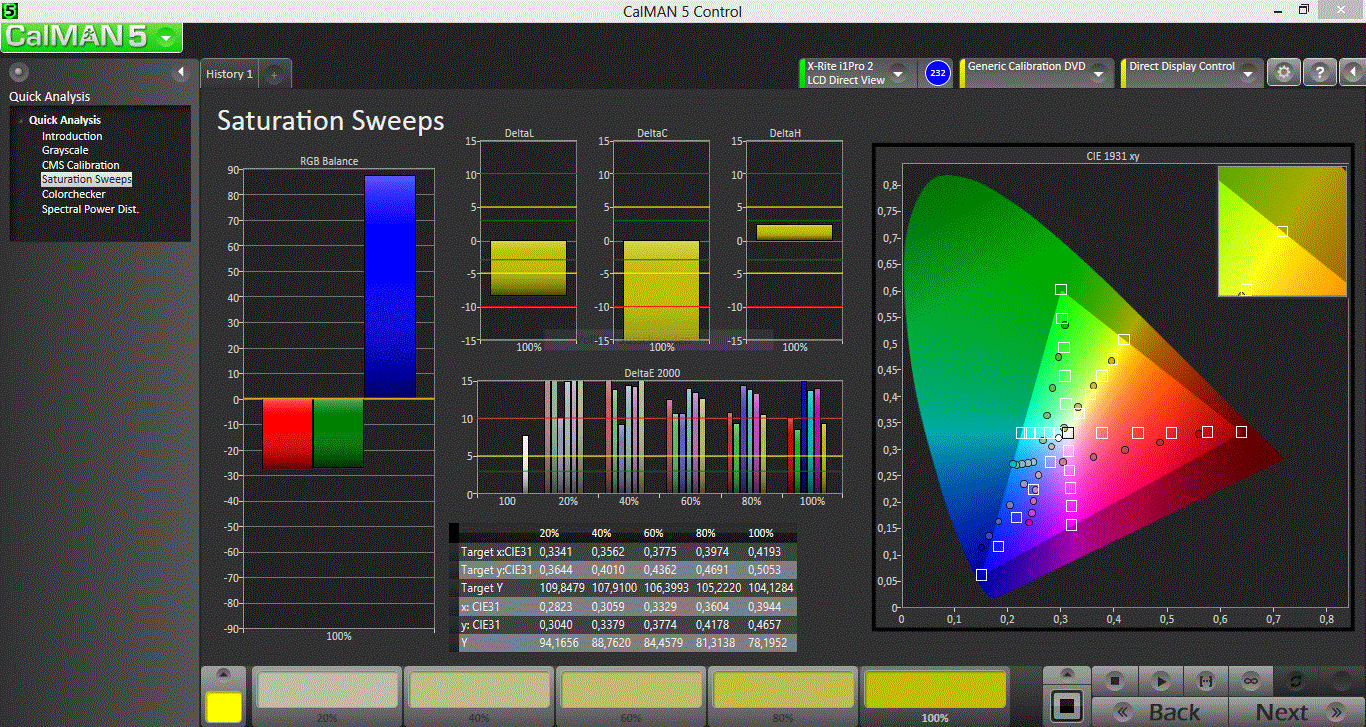Open the Generic Calibration DVD source dropdown

coord(1098,74)
